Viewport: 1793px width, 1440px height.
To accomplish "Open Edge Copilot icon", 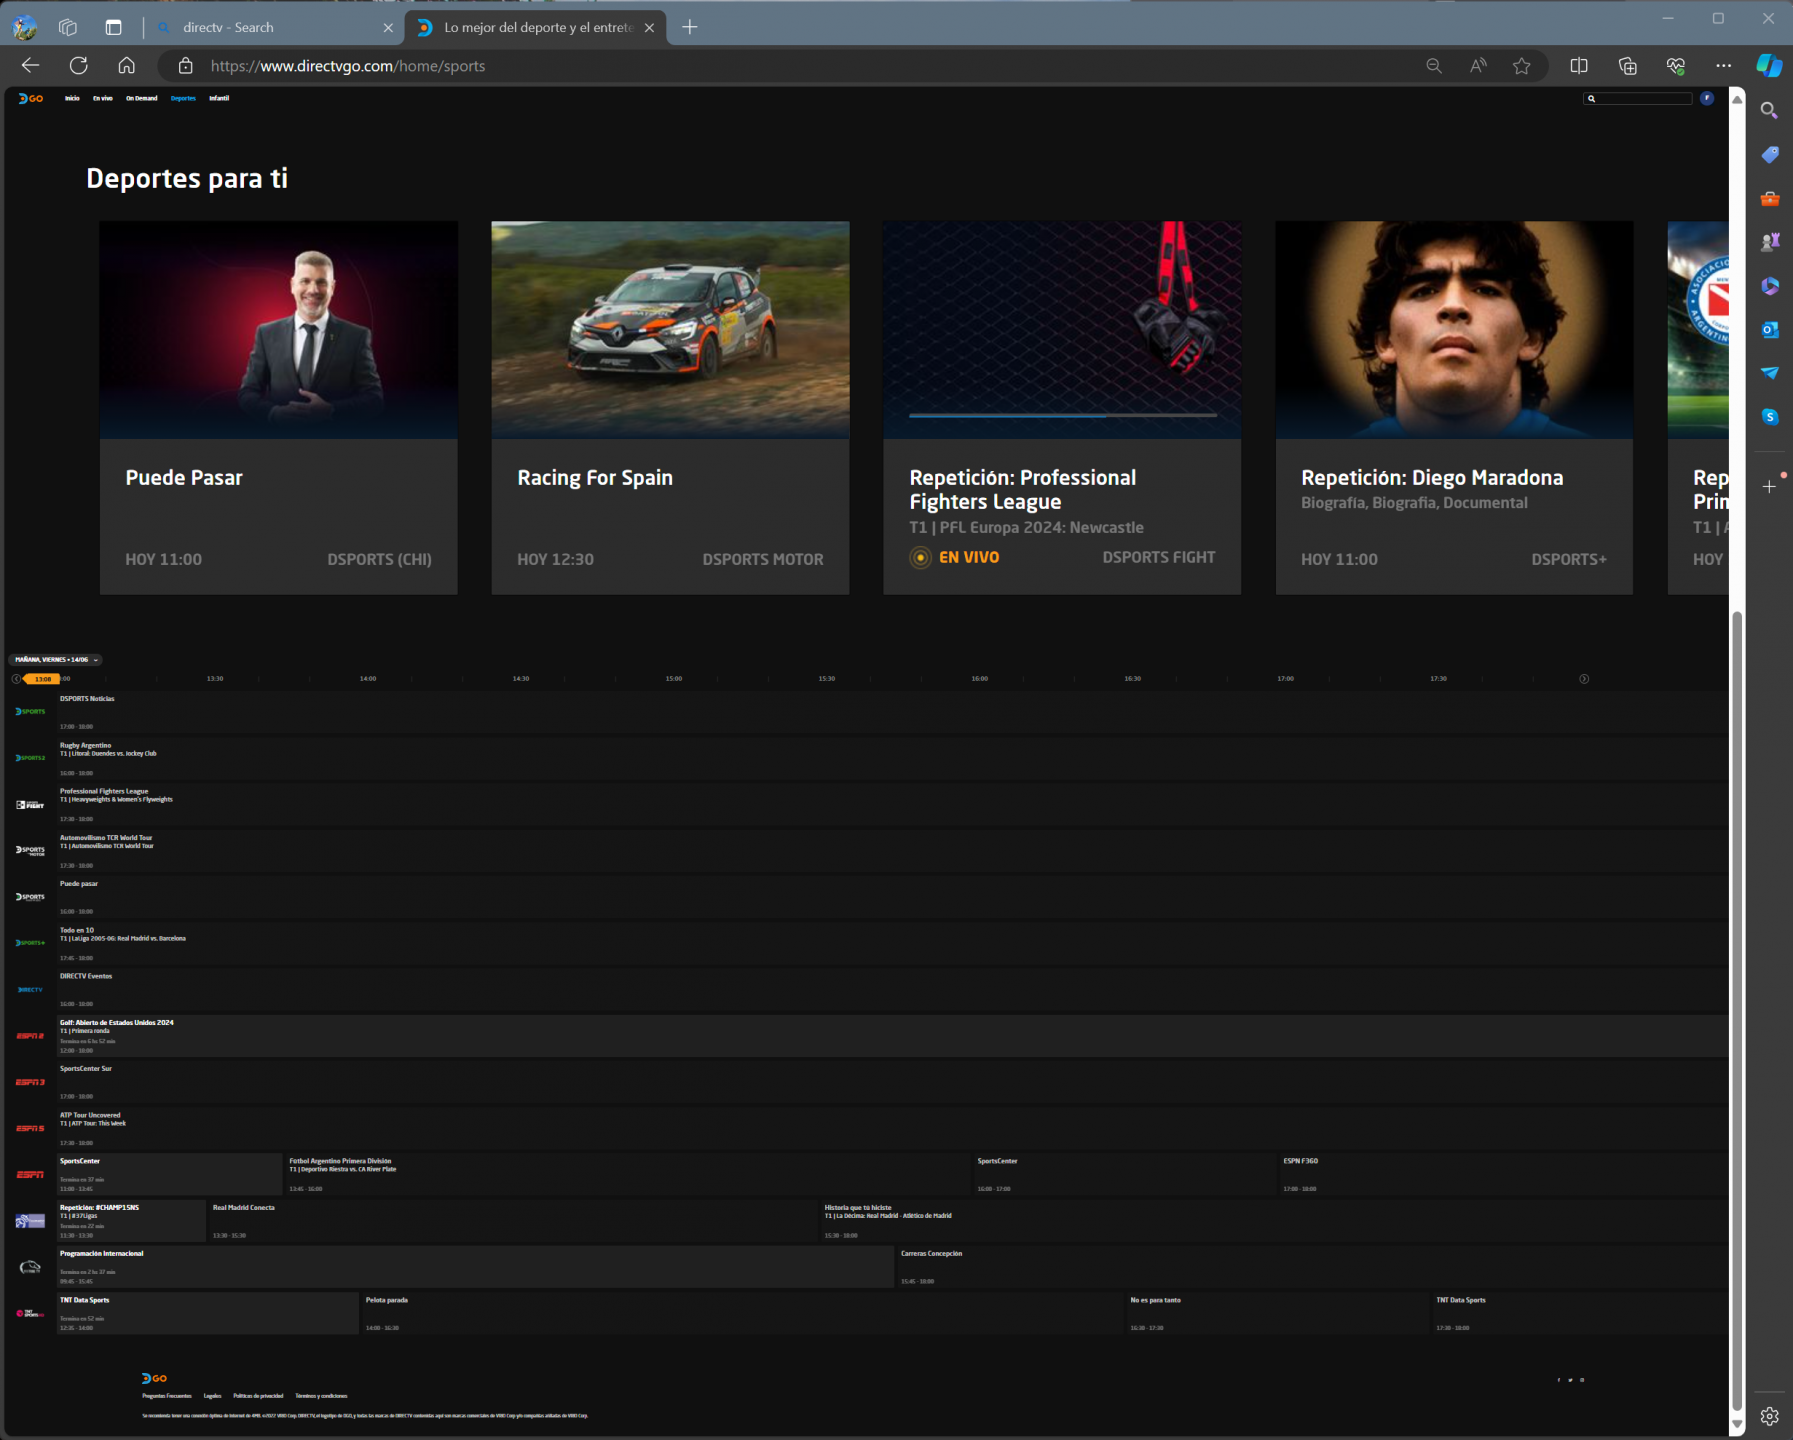I will [x=1769, y=66].
